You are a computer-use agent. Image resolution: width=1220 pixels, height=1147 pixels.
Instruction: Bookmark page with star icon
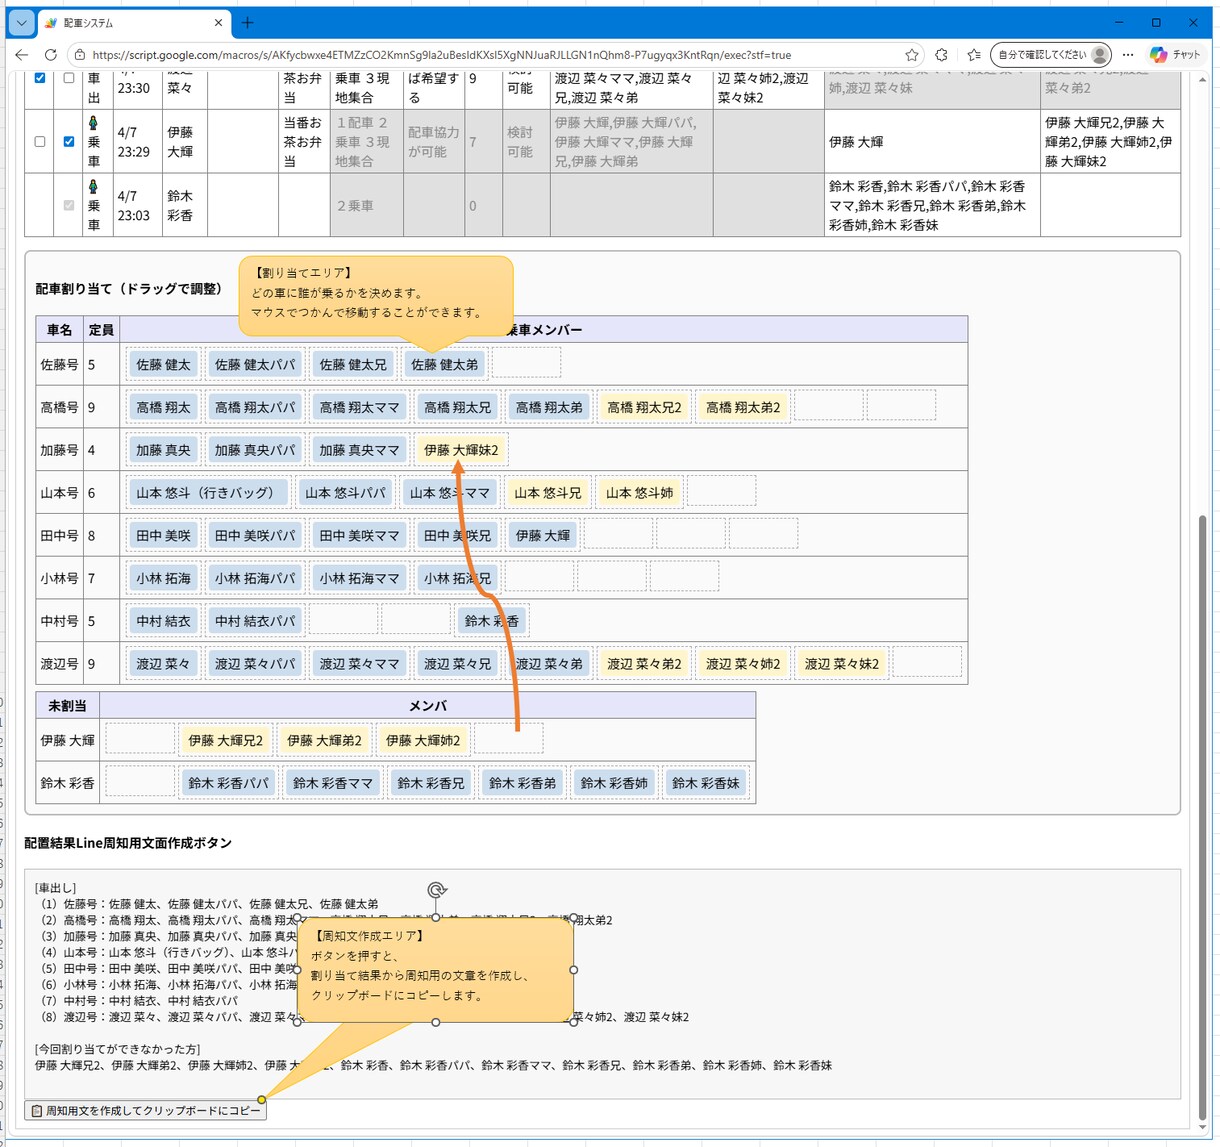point(912,55)
